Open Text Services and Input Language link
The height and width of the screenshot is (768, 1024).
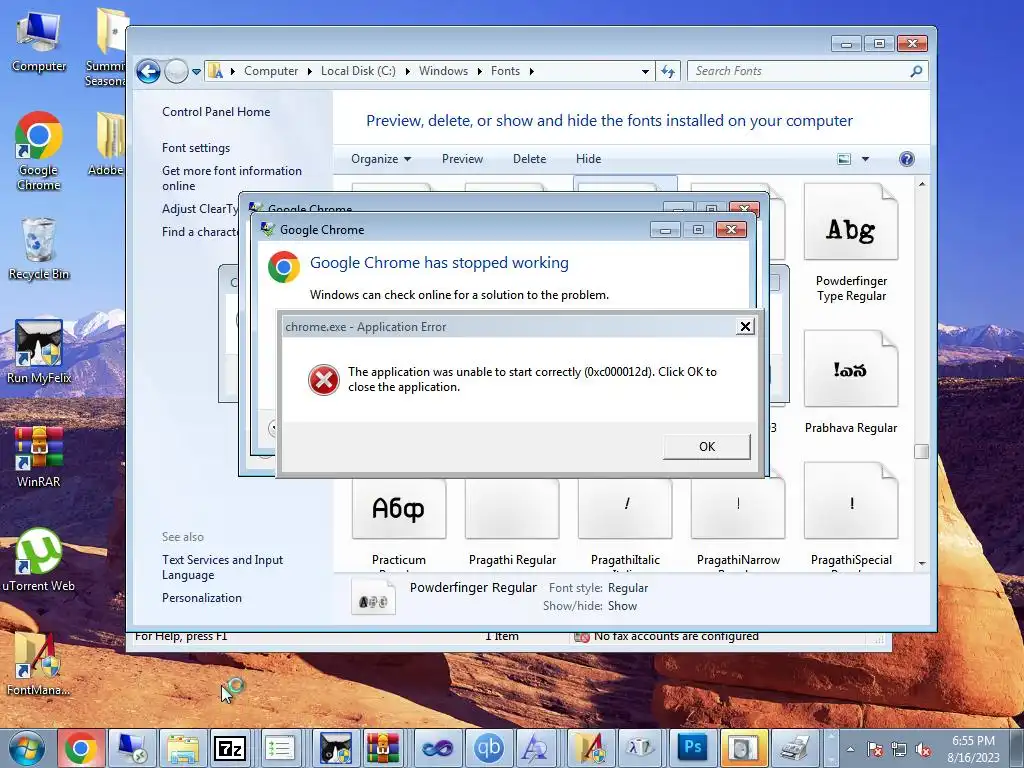point(223,567)
